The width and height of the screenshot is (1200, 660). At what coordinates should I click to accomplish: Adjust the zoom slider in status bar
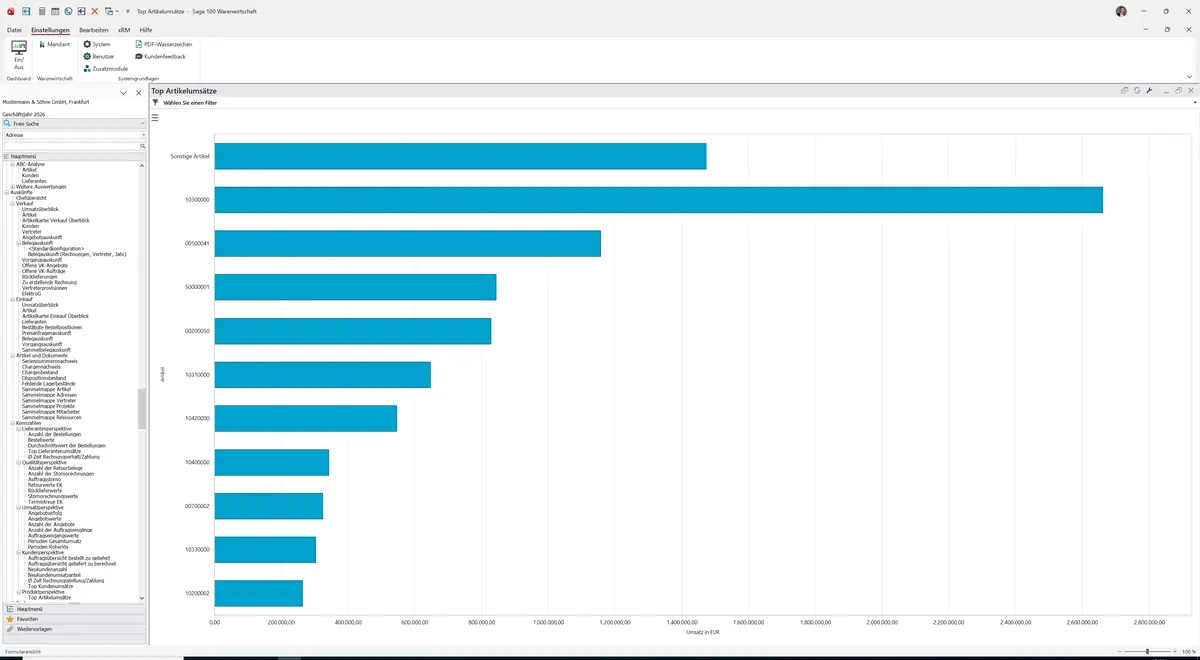tap(1148, 652)
